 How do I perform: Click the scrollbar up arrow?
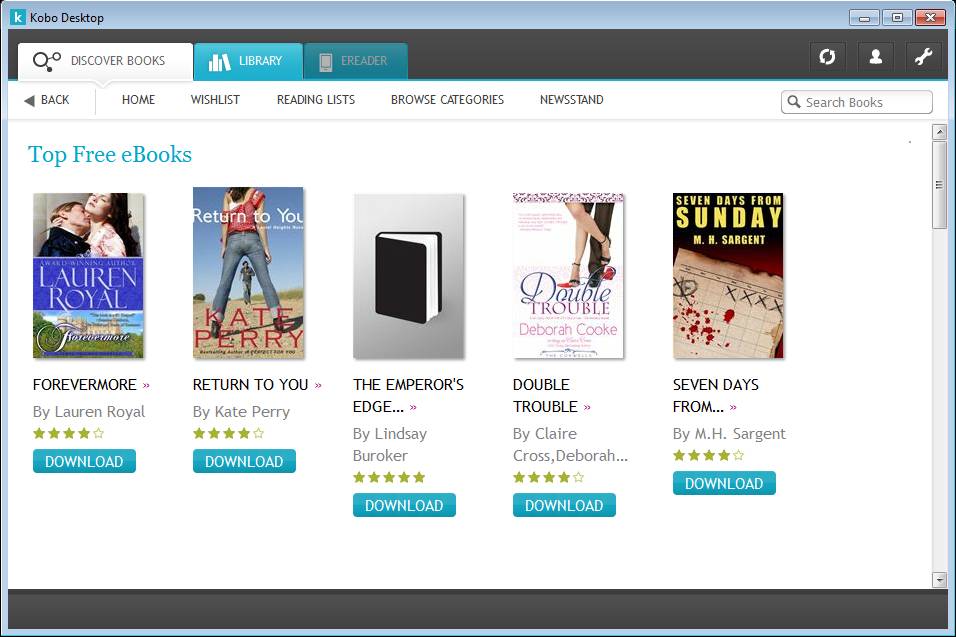[939, 132]
